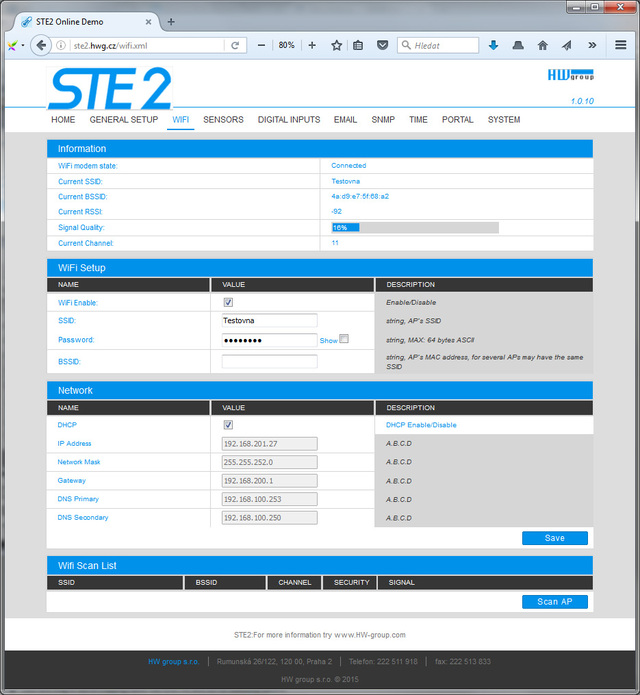Image resolution: width=640 pixels, height=695 pixels.
Task: Open a new browser tab
Action: coord(171,21)
